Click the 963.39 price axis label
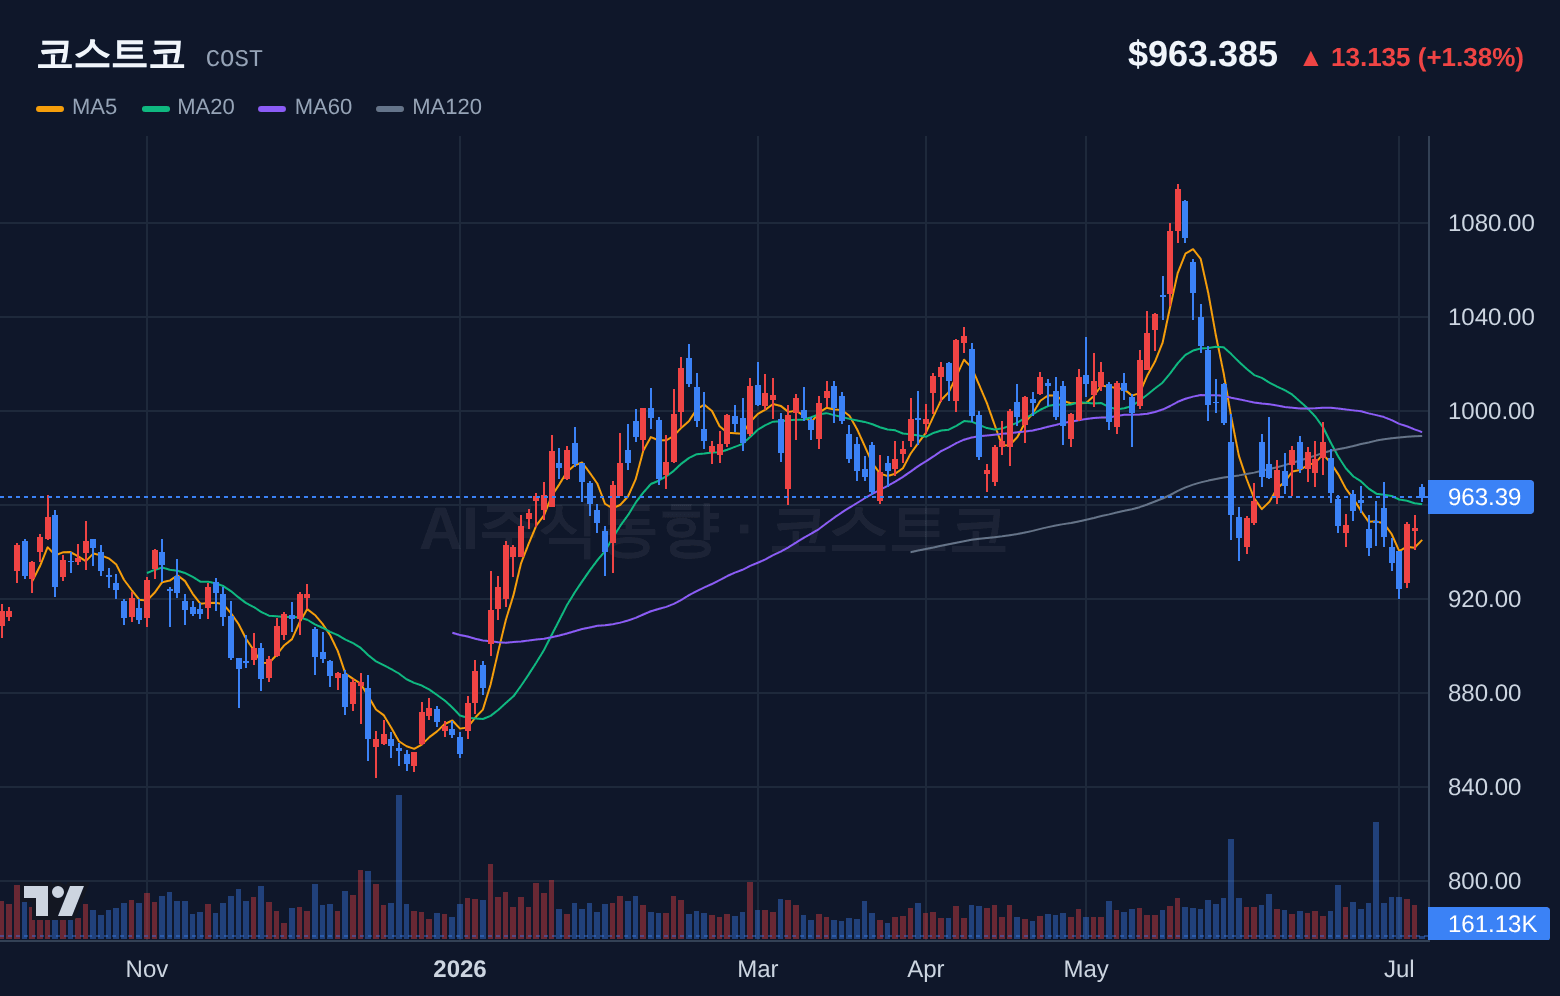1560x996 pixels. [x=1481, y=497]
